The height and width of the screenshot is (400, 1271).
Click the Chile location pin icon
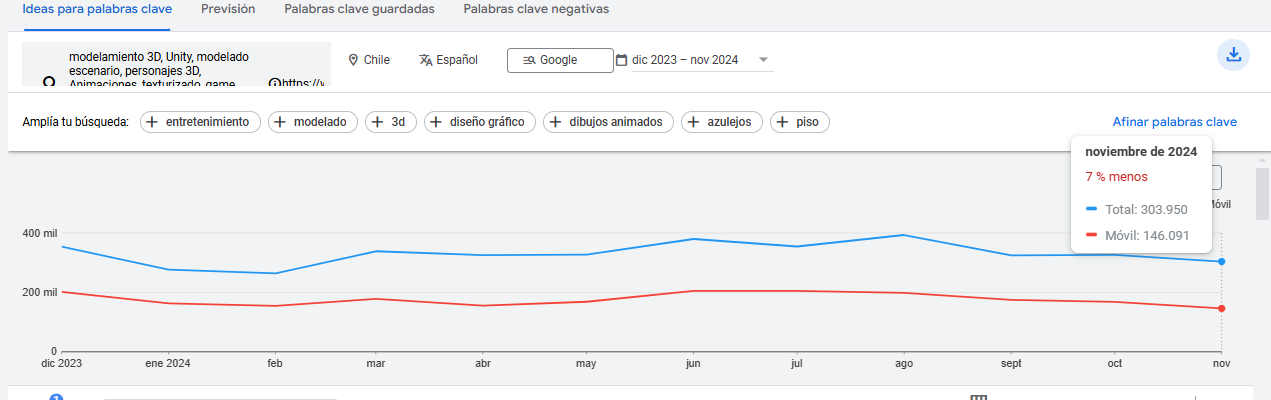[x=353, y=60]
